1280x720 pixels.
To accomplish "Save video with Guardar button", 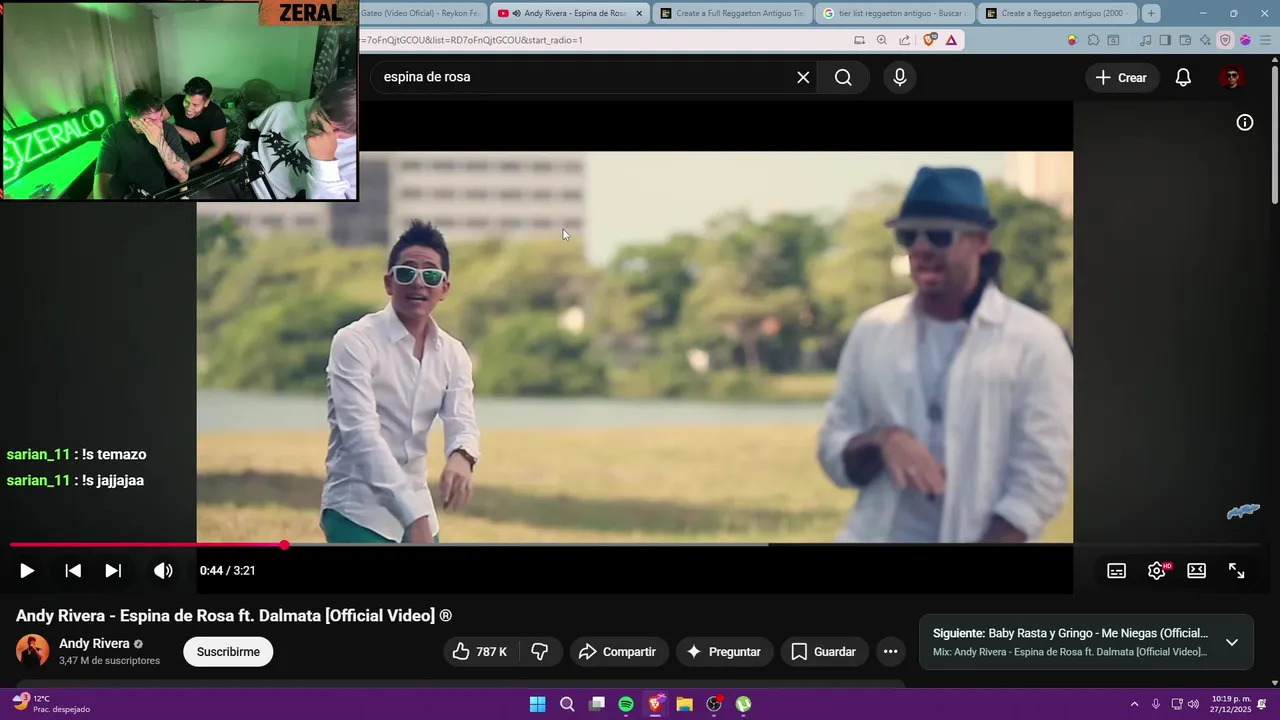I will [x=825, y=652].
